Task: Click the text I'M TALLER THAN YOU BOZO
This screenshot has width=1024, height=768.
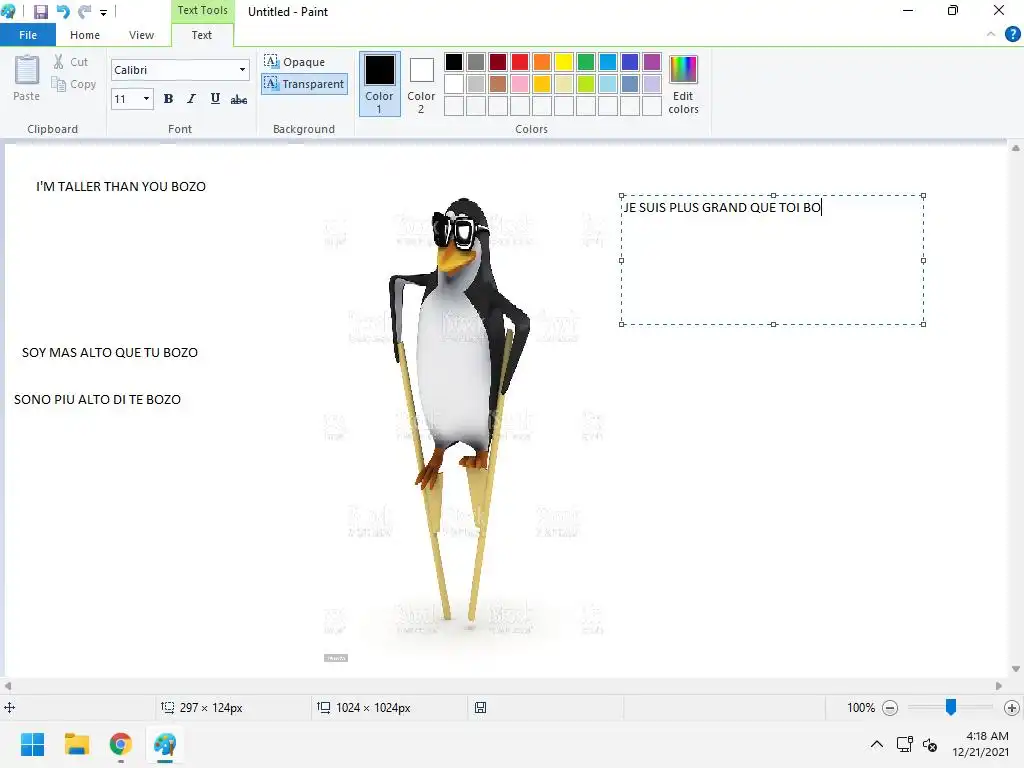Action: (121, 187)
